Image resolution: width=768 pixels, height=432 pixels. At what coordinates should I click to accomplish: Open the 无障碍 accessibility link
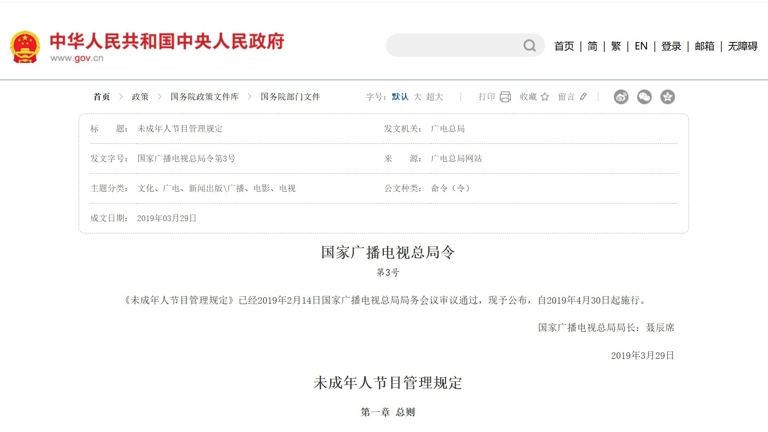742,46
